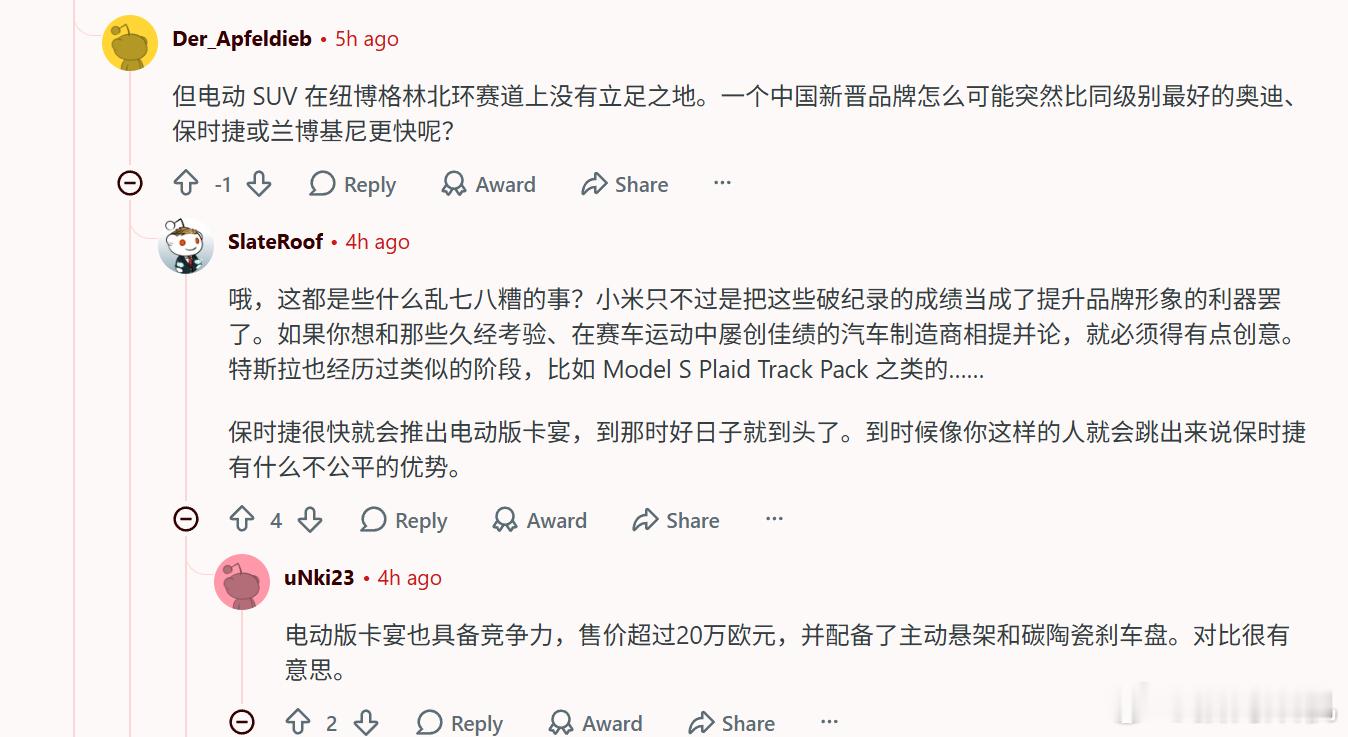Viewport: 1348px width, 737px height.
Task: Open more options on SlateRoof's comment
Action: point(774,519)
